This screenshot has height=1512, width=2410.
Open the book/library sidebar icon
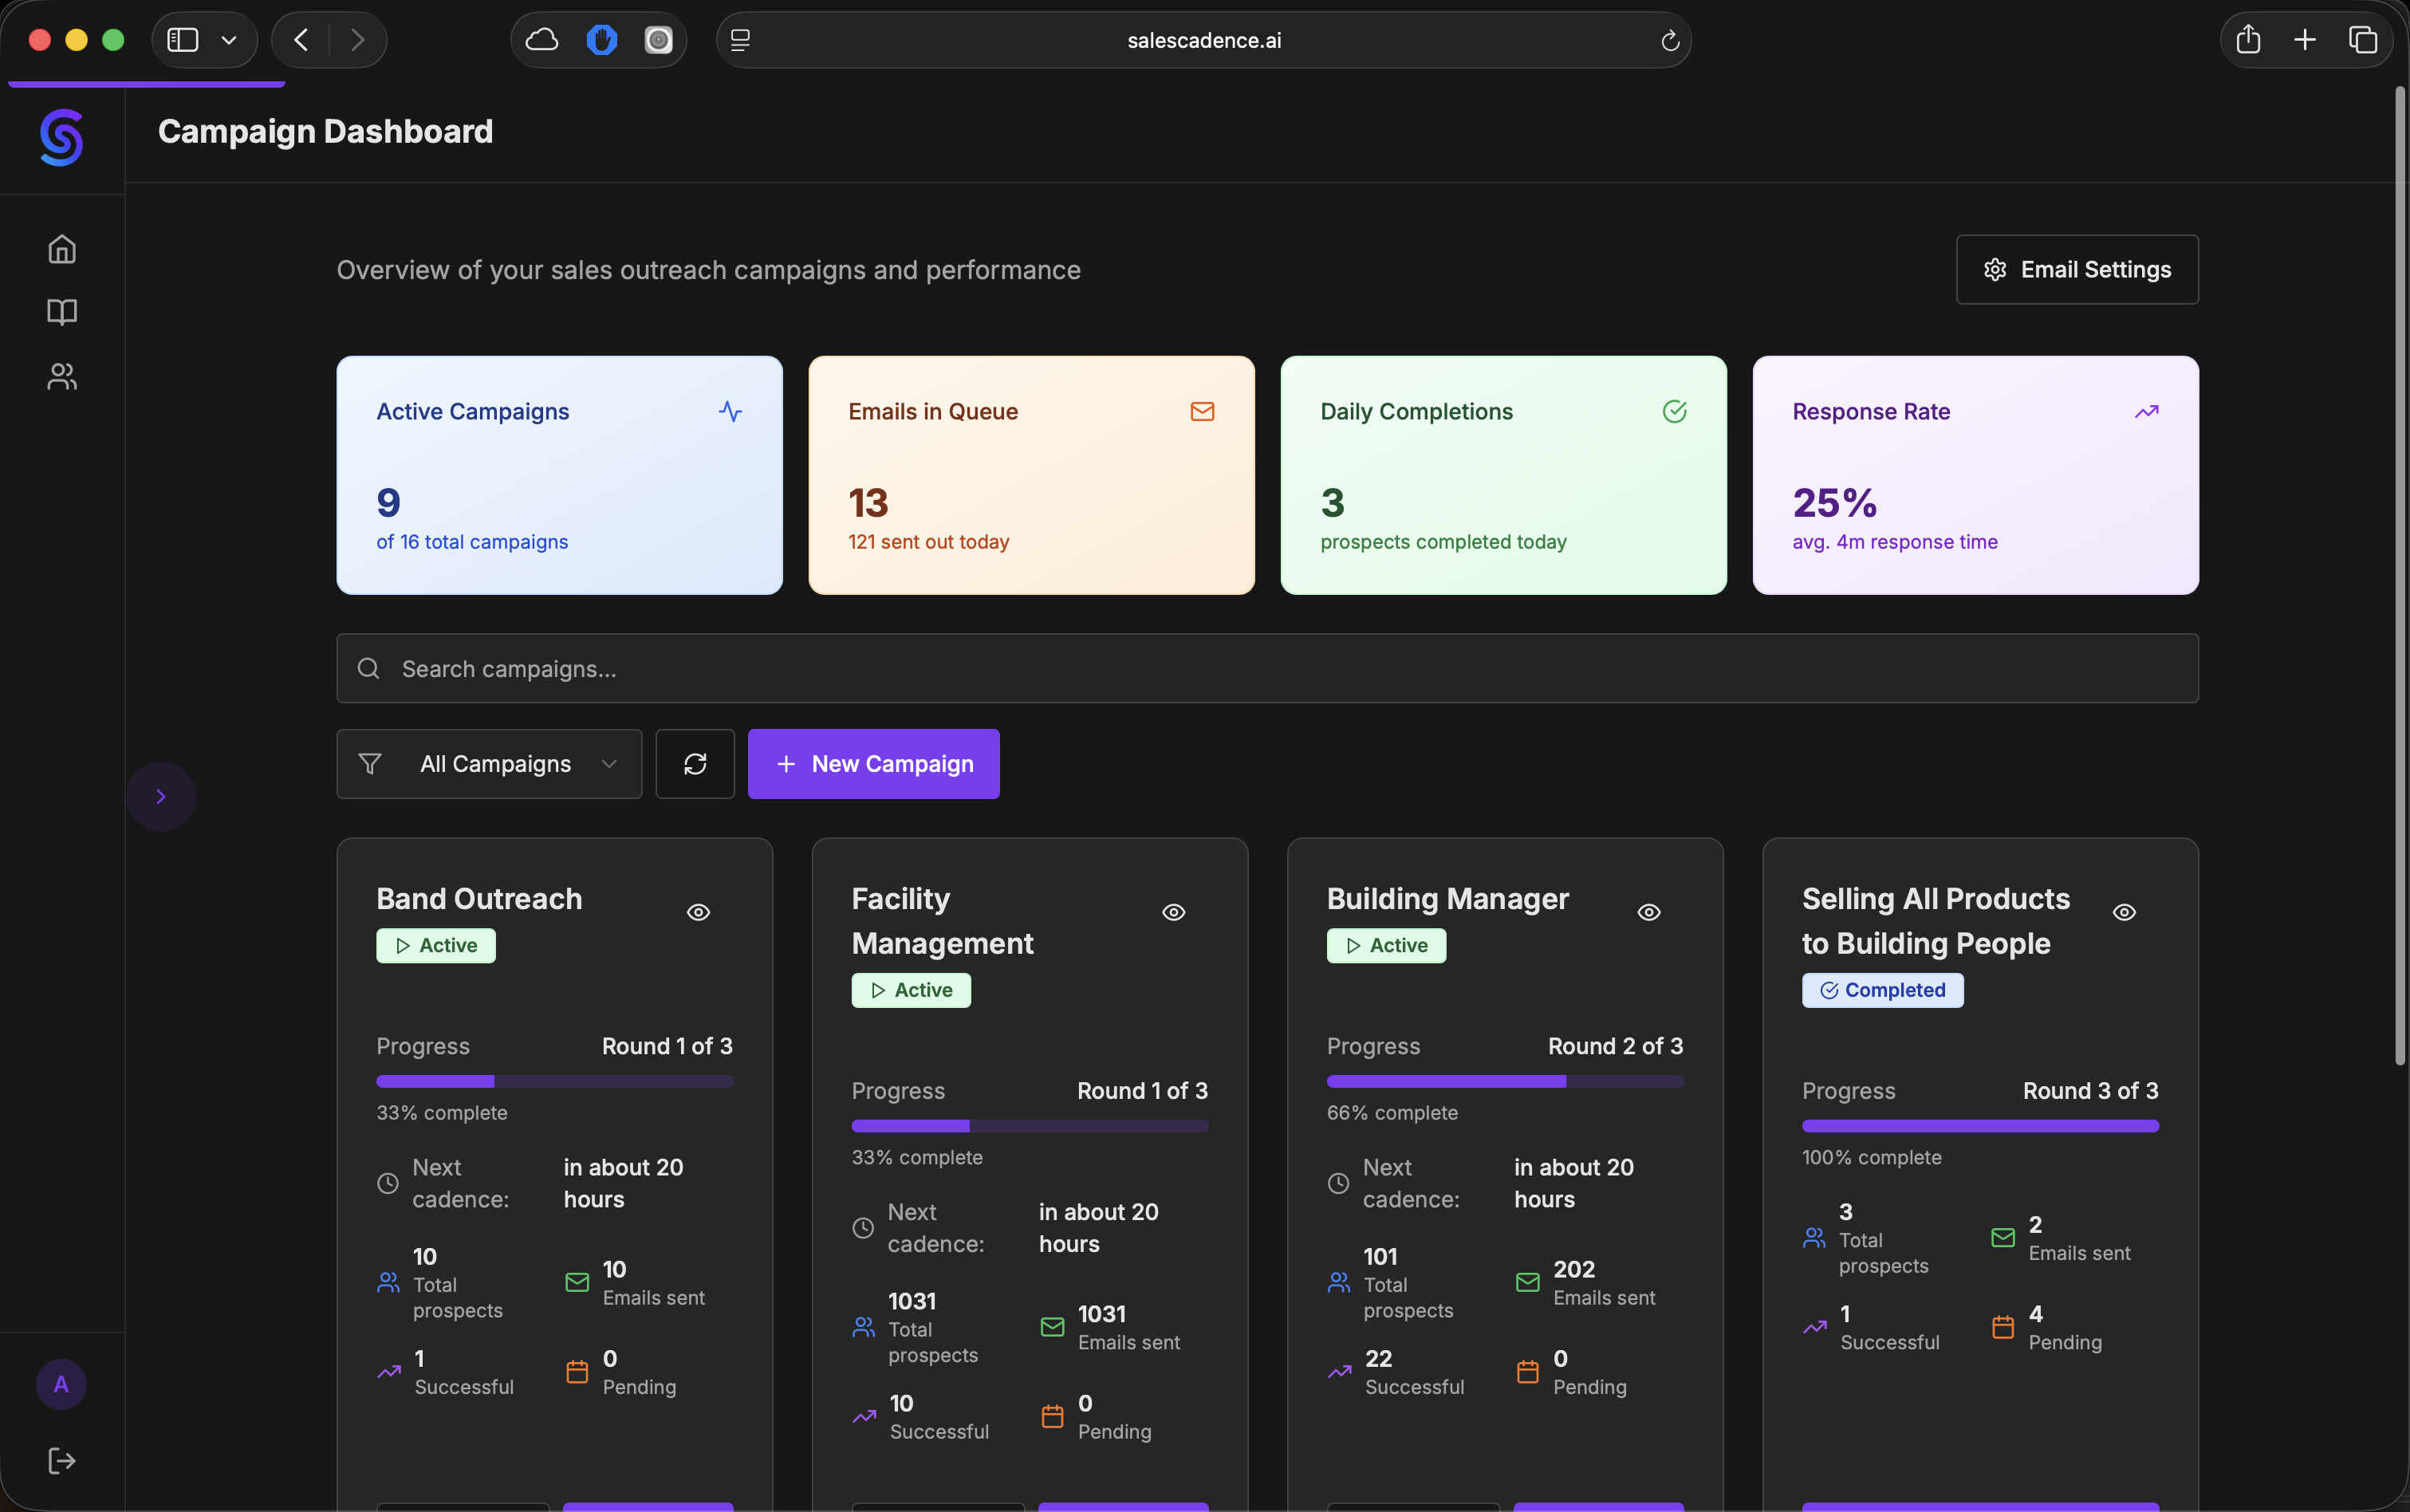pyautogui.click(x=62, y=312)
